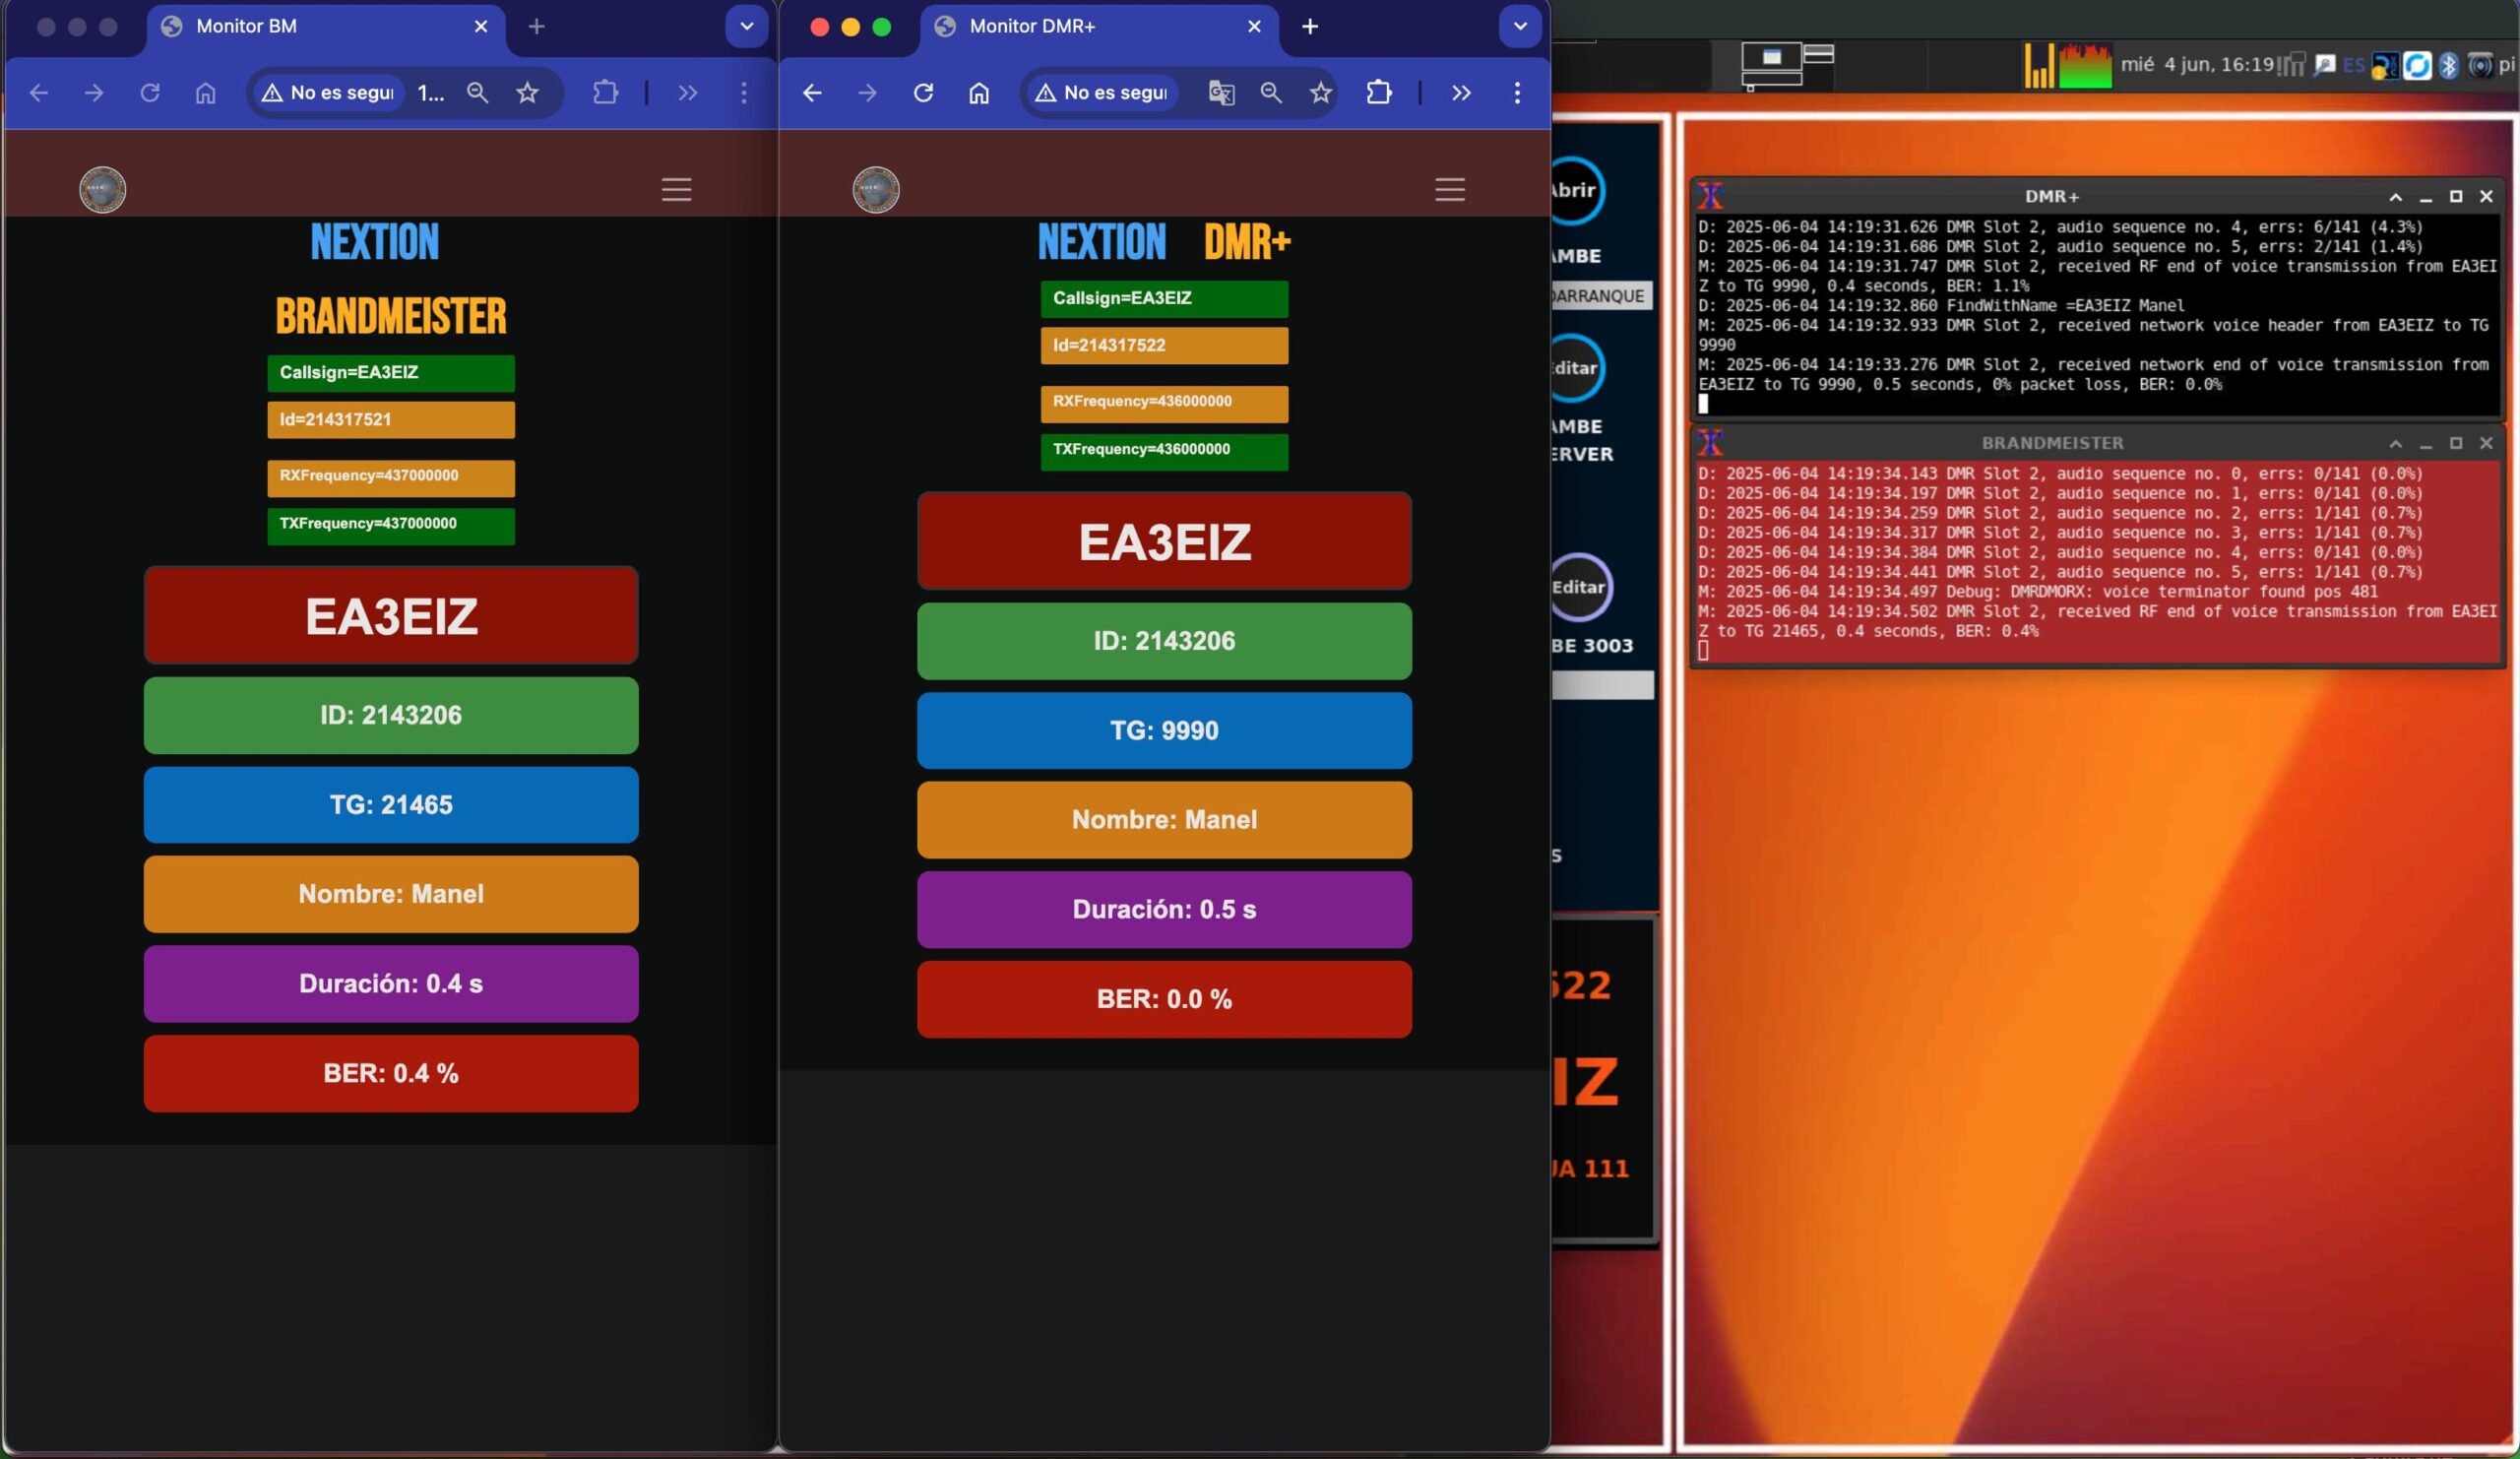The width and height of the screenshot is (2520, 1459).
Task: Click ES keyboard layout indicator
Action: (x=2354, y=65)
